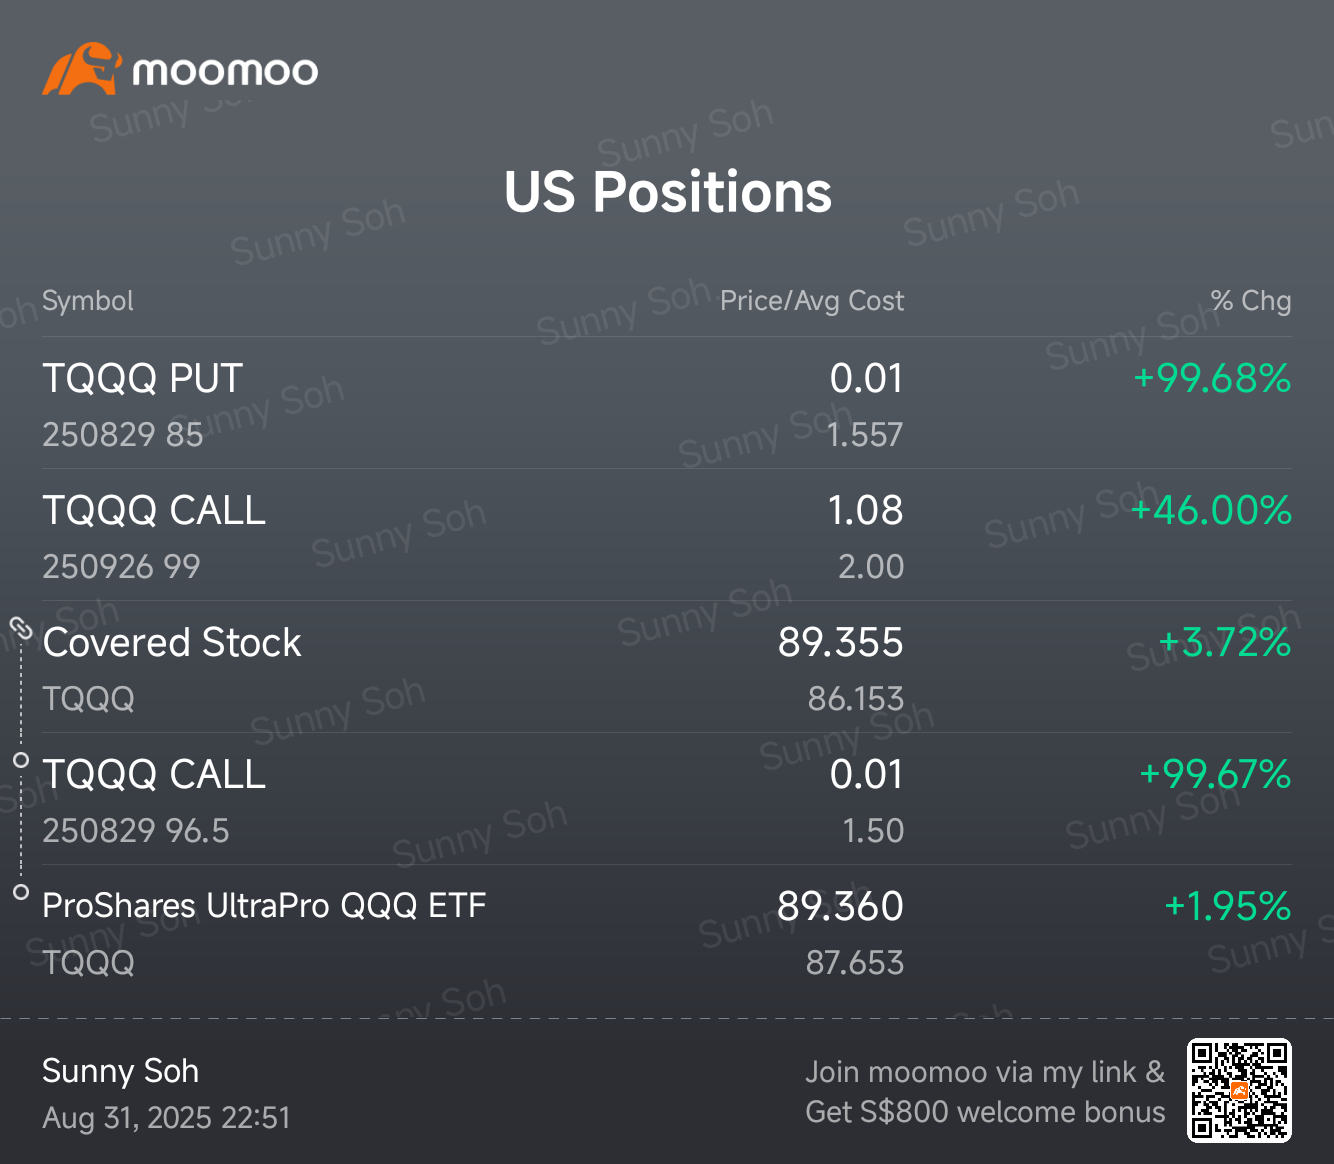Click the moomoo bull logo icon
This screenshot has height=1164, width=1334.
tap(82, 69)
